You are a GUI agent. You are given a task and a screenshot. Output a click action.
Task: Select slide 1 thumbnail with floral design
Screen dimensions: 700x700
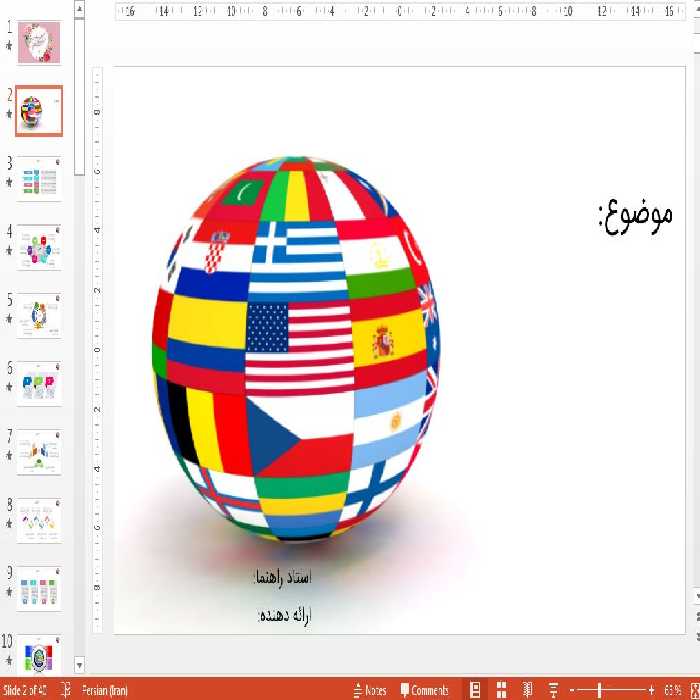coord(40,42)
